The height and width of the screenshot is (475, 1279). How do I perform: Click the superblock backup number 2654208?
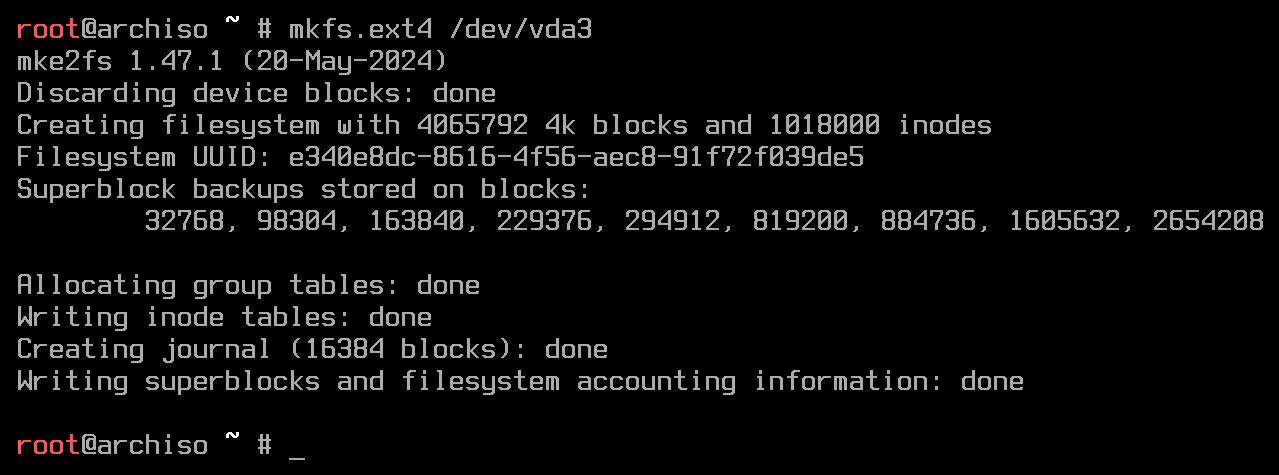tap(1208, 222)
